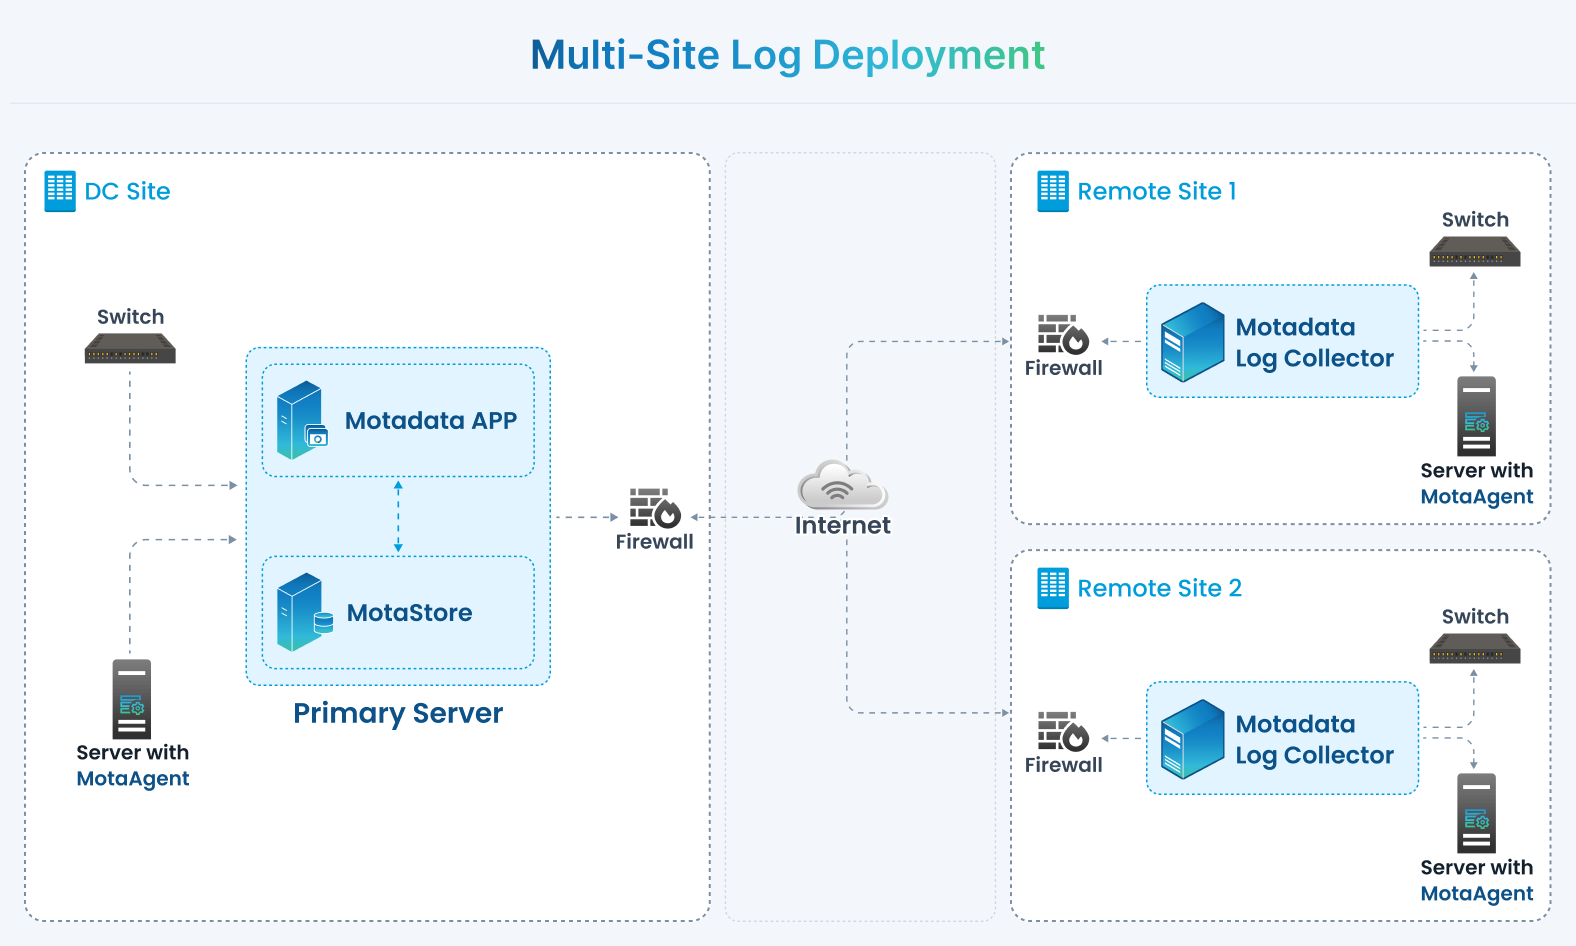Click the DC Site building icon

(60, 191)
